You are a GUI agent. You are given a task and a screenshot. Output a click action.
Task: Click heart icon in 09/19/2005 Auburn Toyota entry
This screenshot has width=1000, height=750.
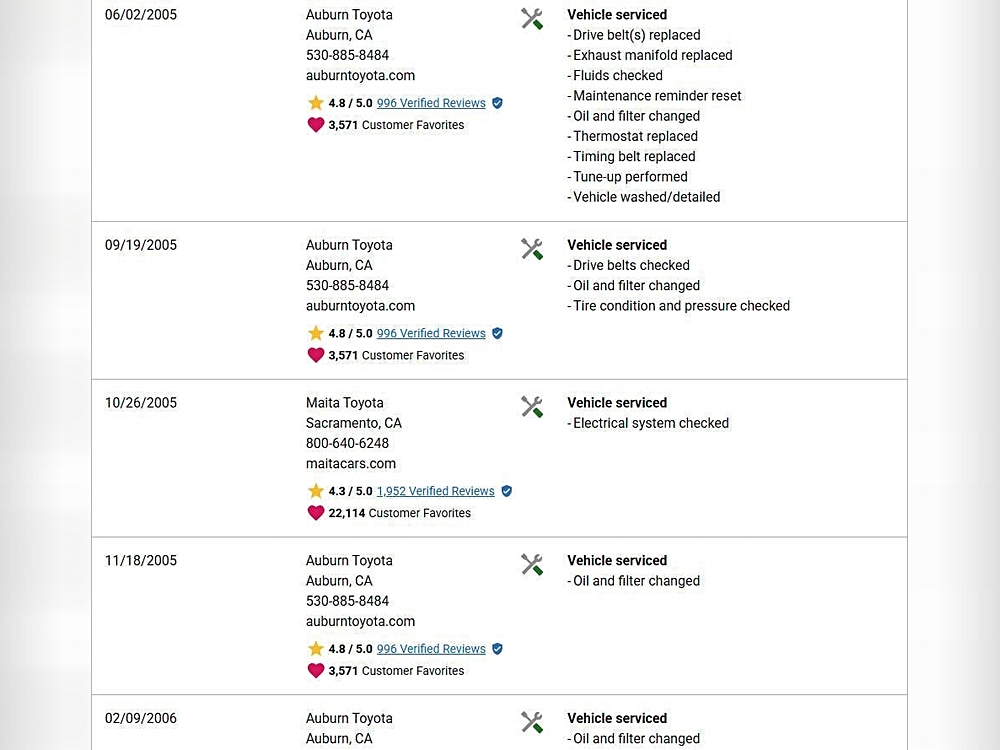click(x=316, y=355)
